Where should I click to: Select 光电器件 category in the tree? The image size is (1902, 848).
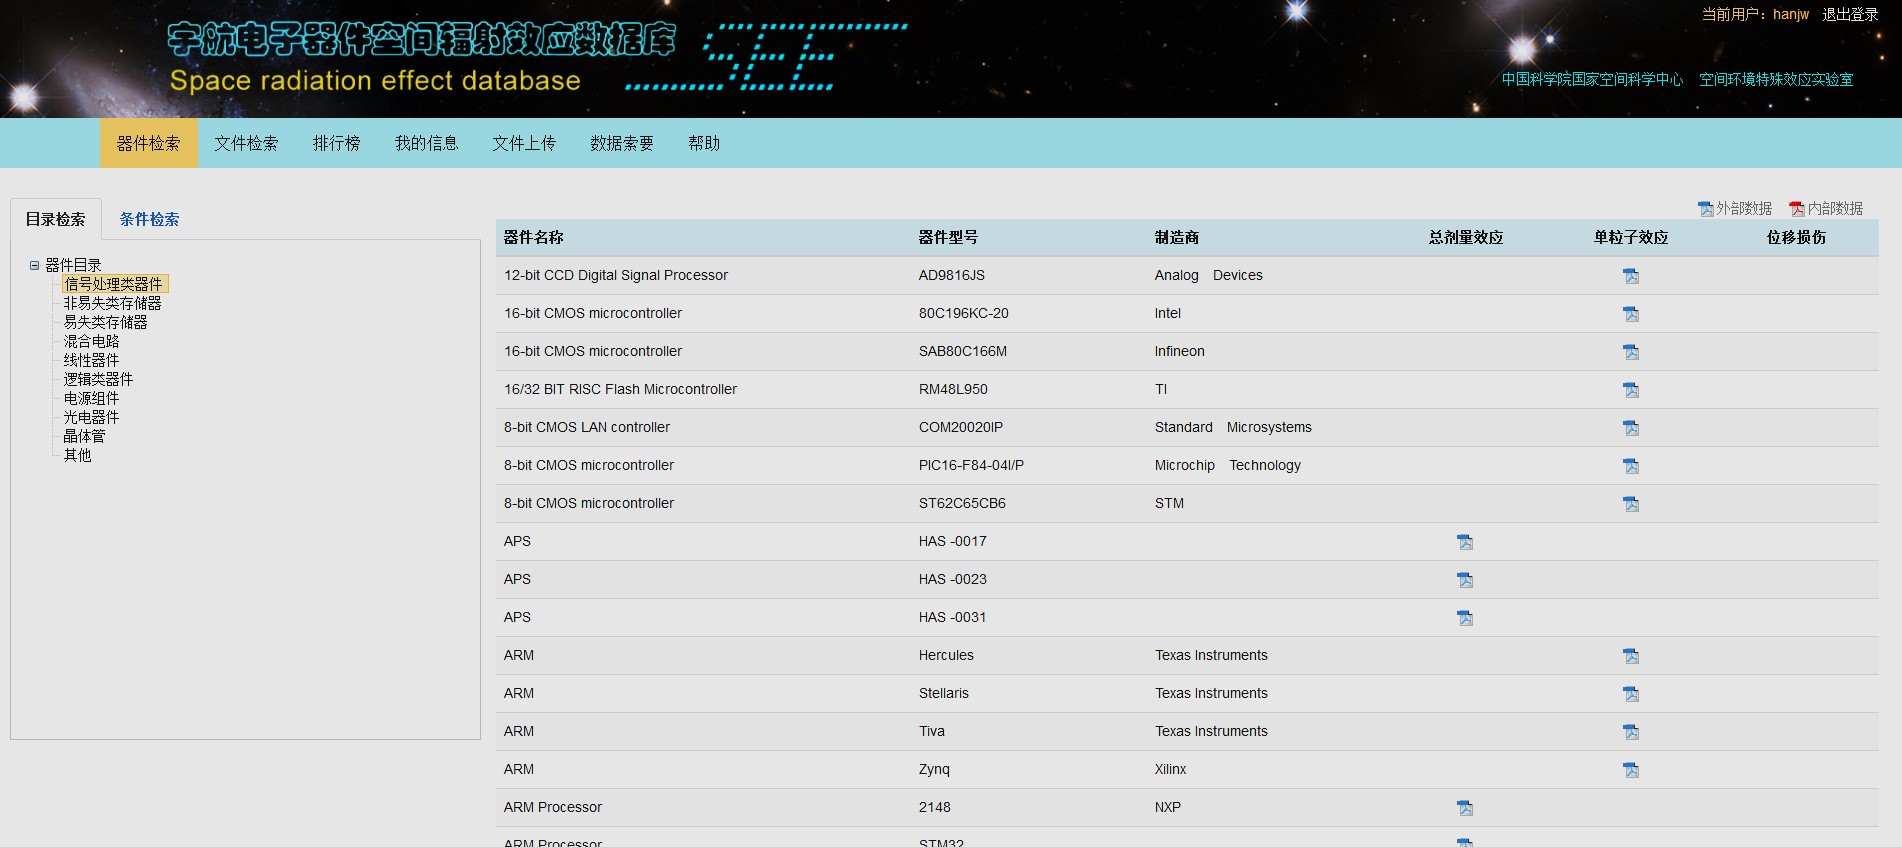pyautogui.click(x=91, y=417)
